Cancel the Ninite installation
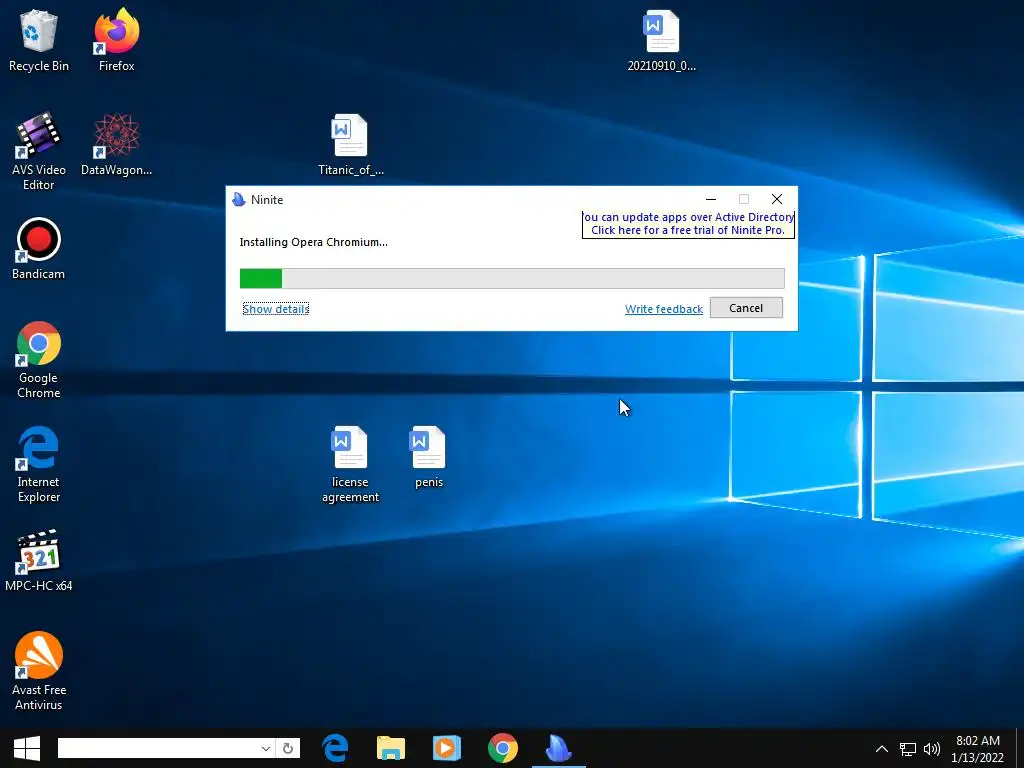Image resolution: width=1024 pixels, height=768 pixels. pyautogui.click(x=746, y=308)
